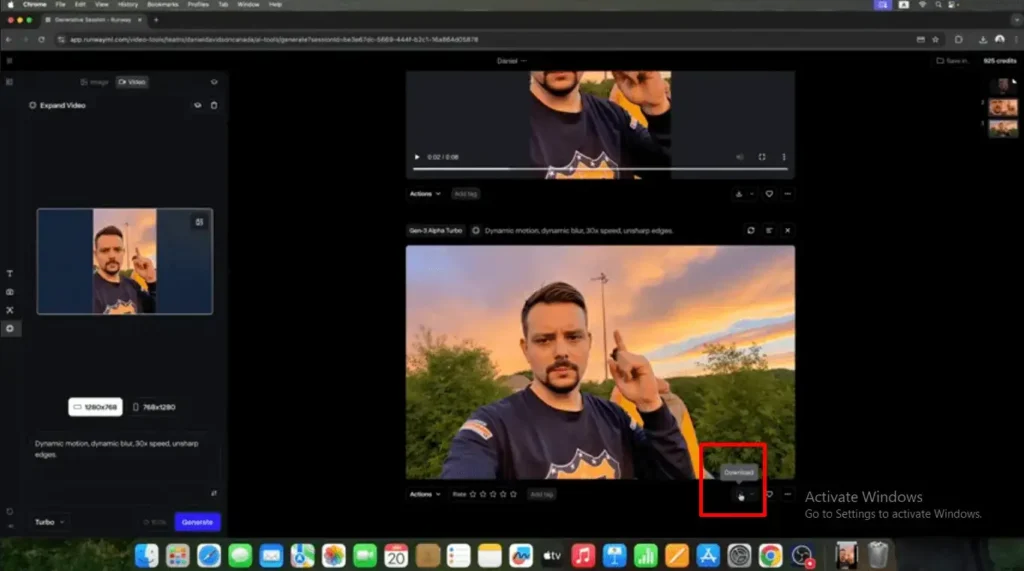
Task: Open download options arrow for upper video
Action: [x=752, y=194]
